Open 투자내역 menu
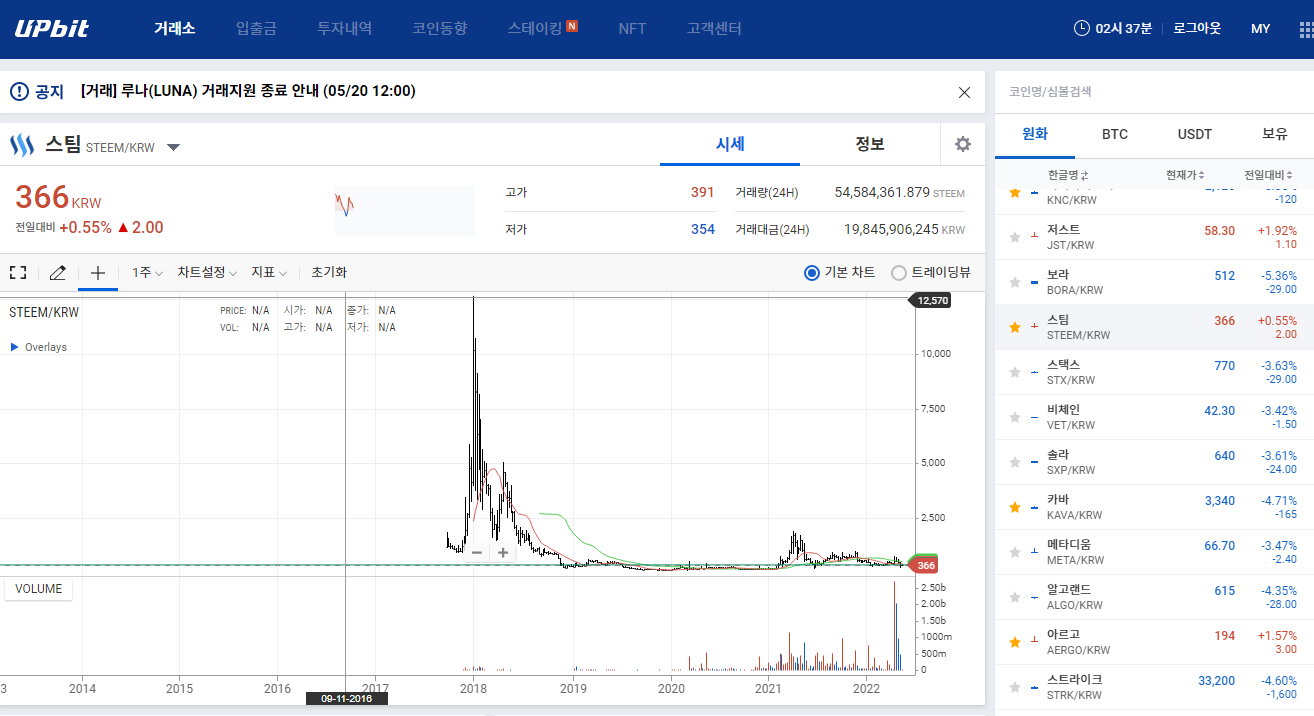Image resolution: width=1314 pixels, height=716 pixels. click(344, 28)
